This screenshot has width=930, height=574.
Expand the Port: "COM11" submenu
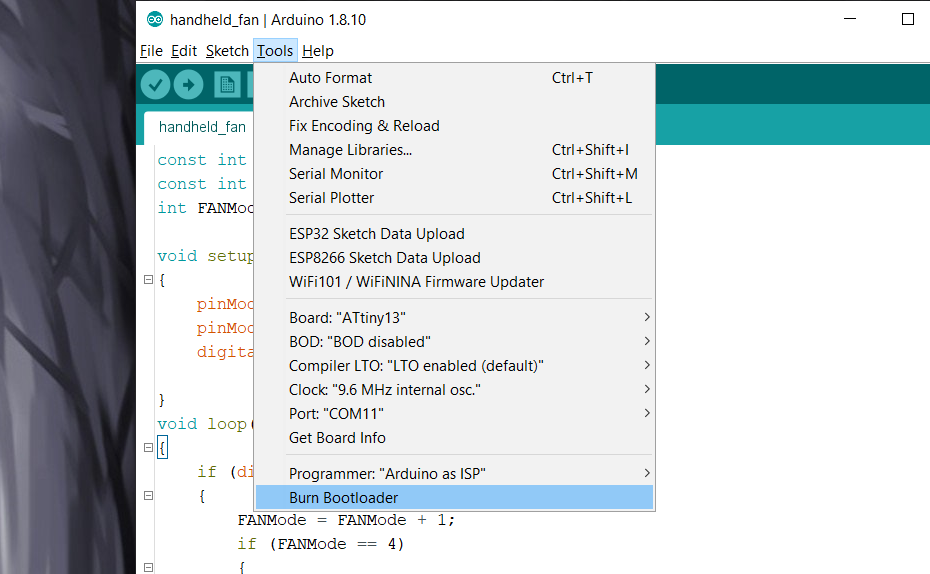455,414
